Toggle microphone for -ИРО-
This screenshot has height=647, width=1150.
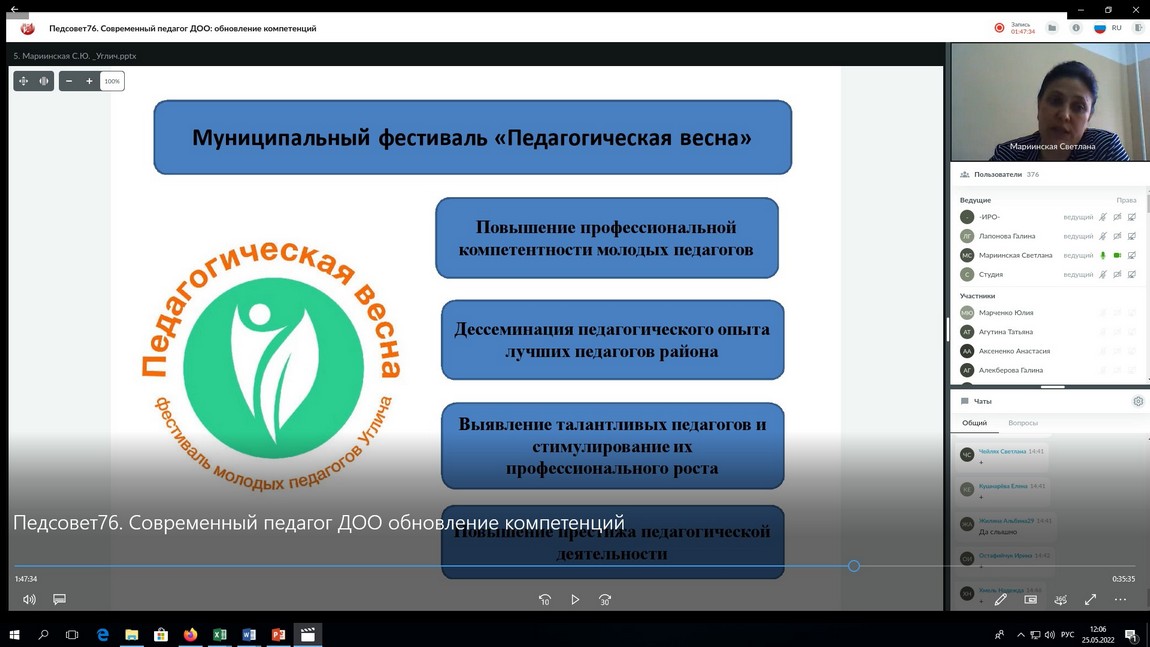1102,217
